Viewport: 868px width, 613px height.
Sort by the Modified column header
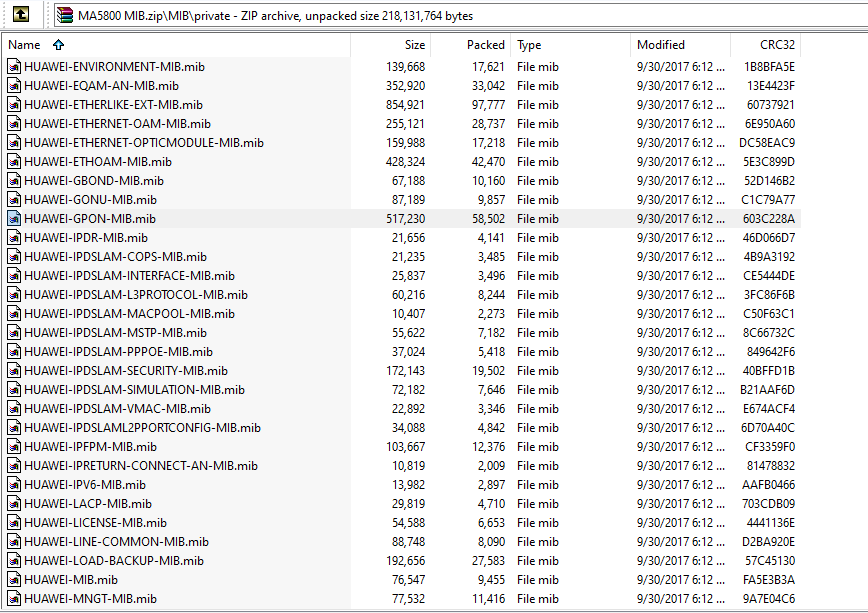pyautogui.click(x=680, y=45)
